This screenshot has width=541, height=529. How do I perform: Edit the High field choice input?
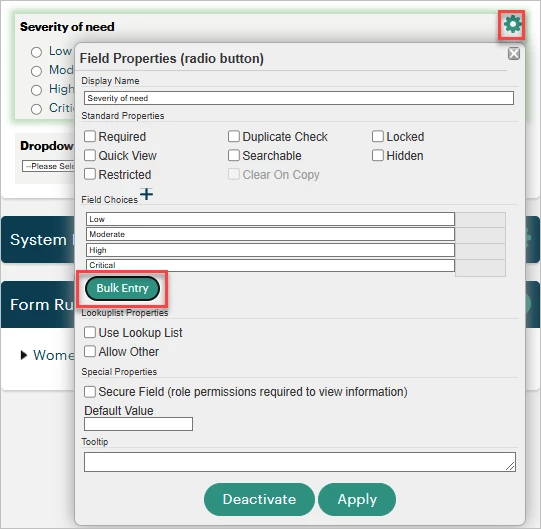pos(270,250)
